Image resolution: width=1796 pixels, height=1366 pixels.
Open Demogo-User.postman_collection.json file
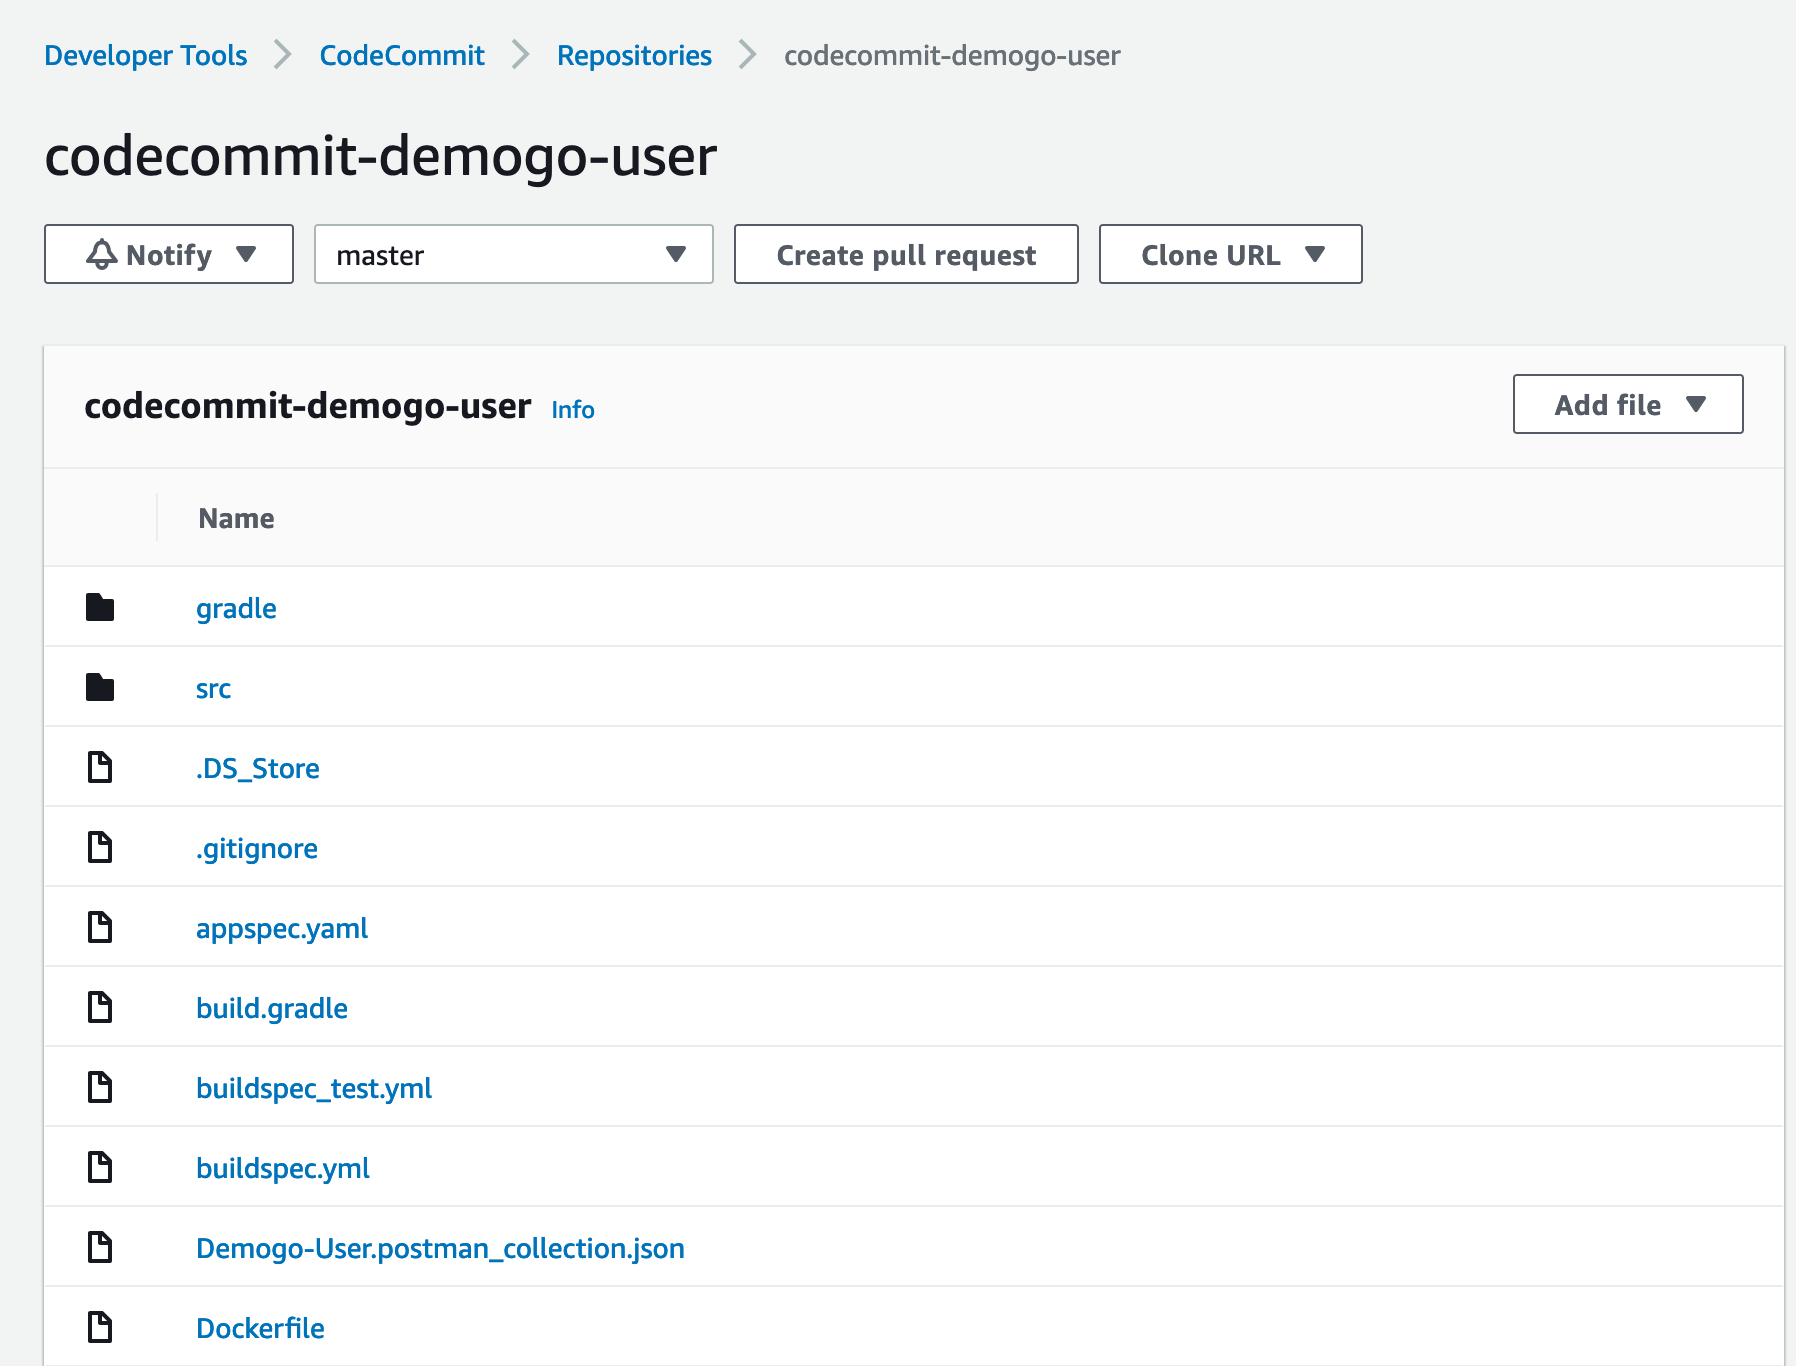click(440, 1248)
